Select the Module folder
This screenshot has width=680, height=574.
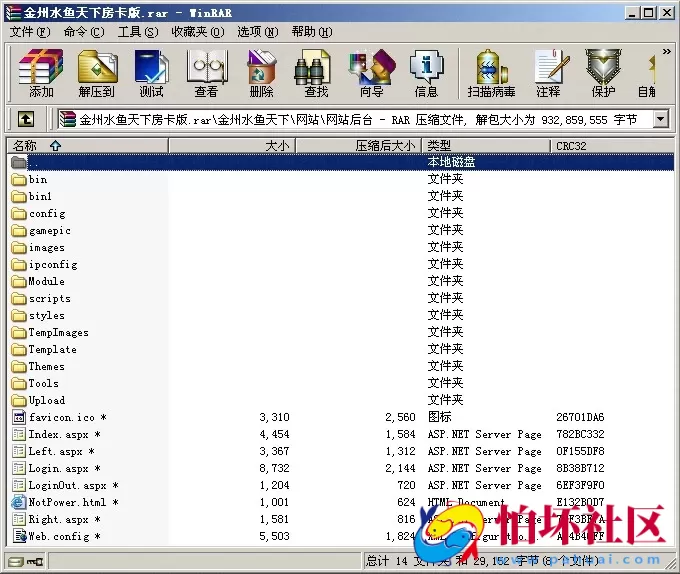point(38,281)
